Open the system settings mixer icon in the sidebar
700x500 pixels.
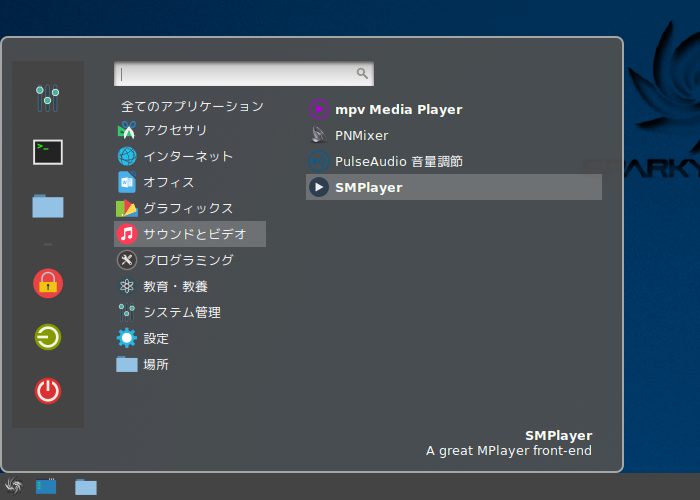48,98
